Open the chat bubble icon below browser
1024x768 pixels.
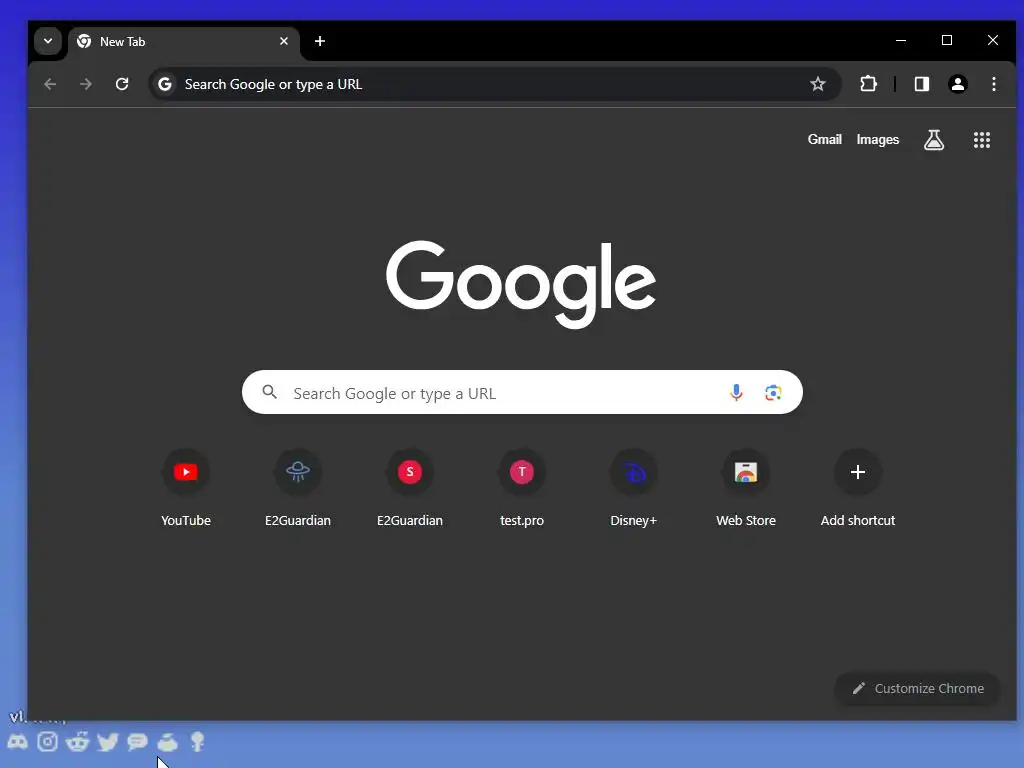pyautogui.click(x=137, y=742)
